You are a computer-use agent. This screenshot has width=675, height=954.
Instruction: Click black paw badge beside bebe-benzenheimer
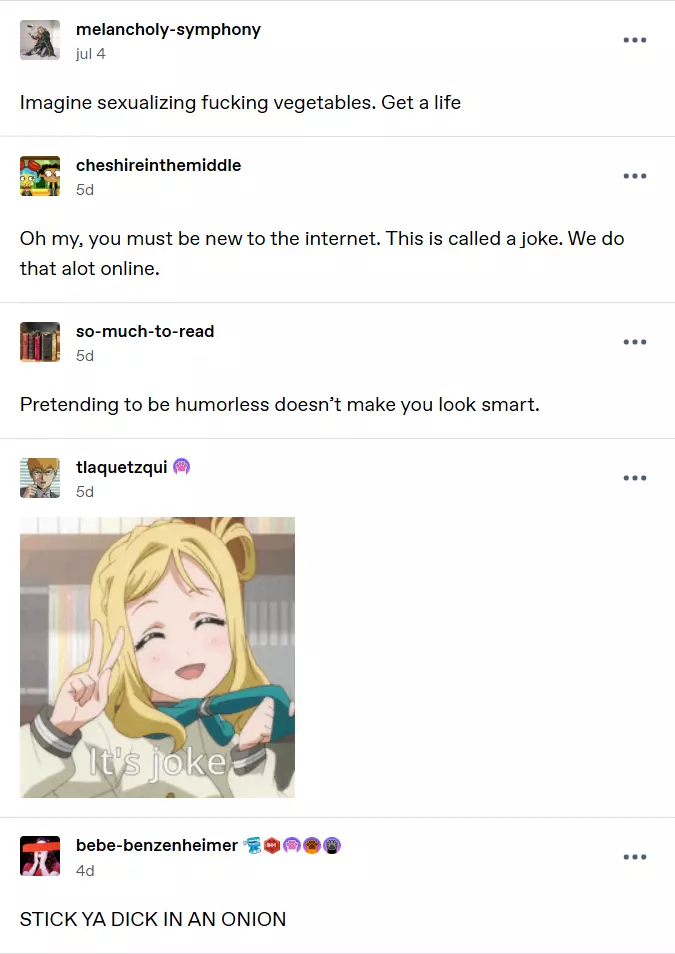[x=332, y=845]
